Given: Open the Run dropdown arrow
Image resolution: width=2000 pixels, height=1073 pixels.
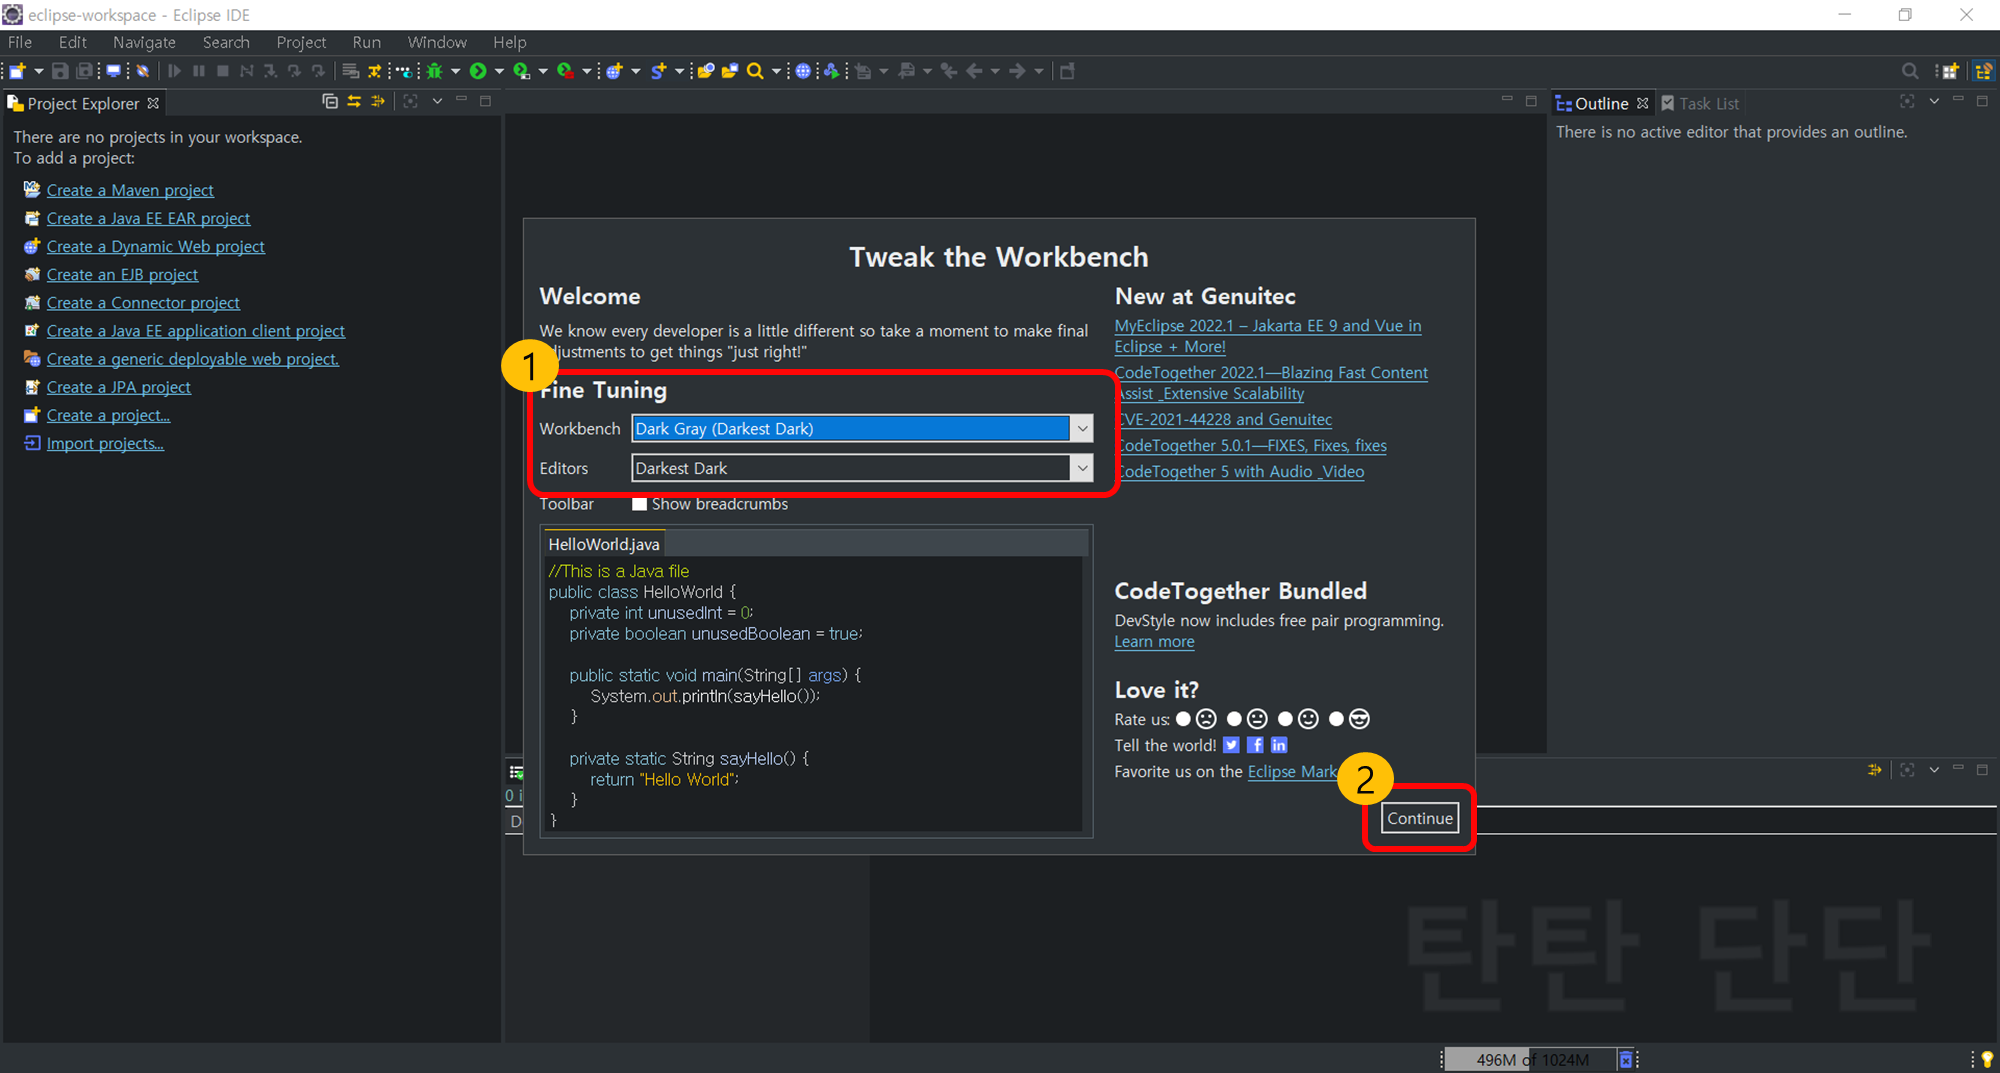Looking at the screenshot, I should click(x=499, y=71).
